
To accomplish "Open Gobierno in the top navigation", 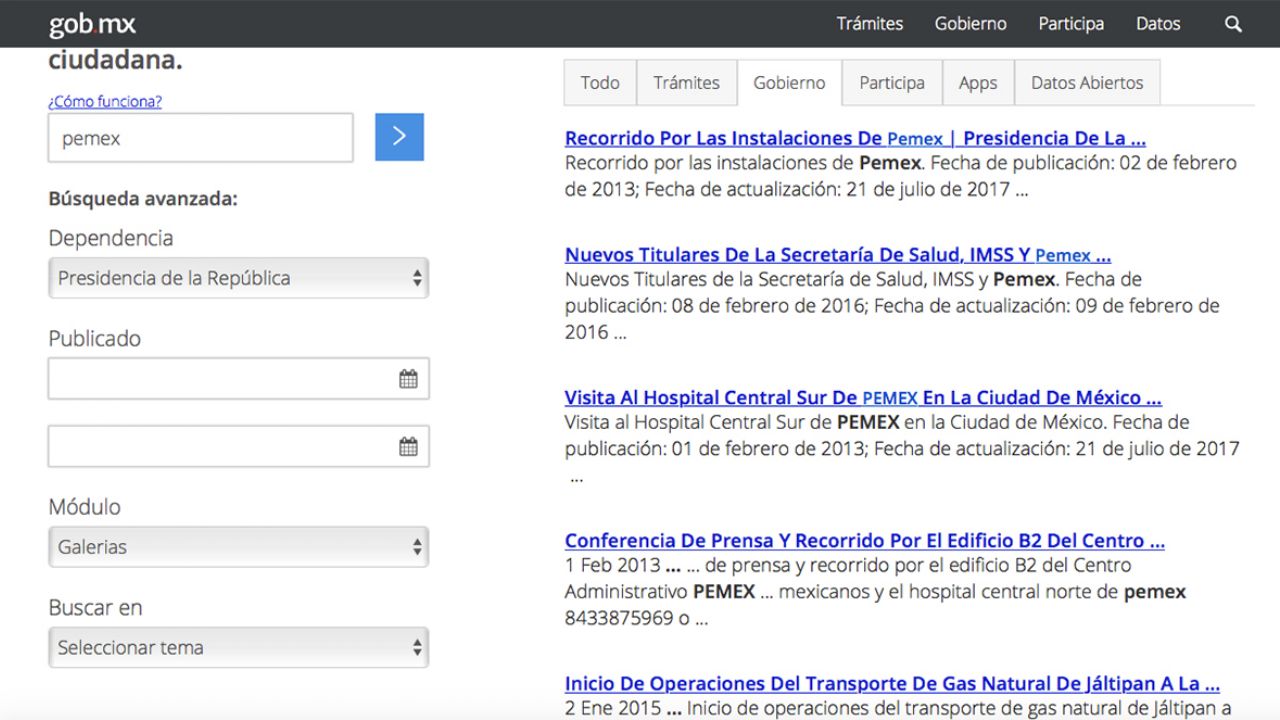I will click(971, 24).
